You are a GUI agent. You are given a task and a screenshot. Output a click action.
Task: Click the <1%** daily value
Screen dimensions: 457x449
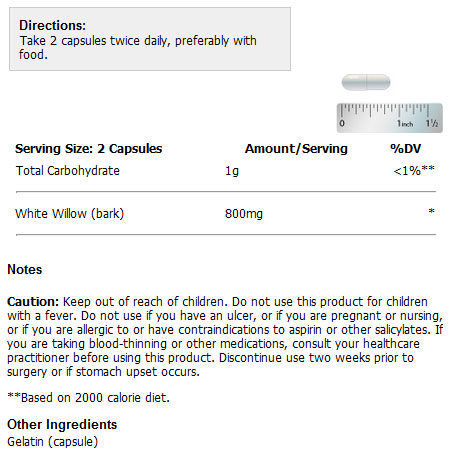[414, 170]
